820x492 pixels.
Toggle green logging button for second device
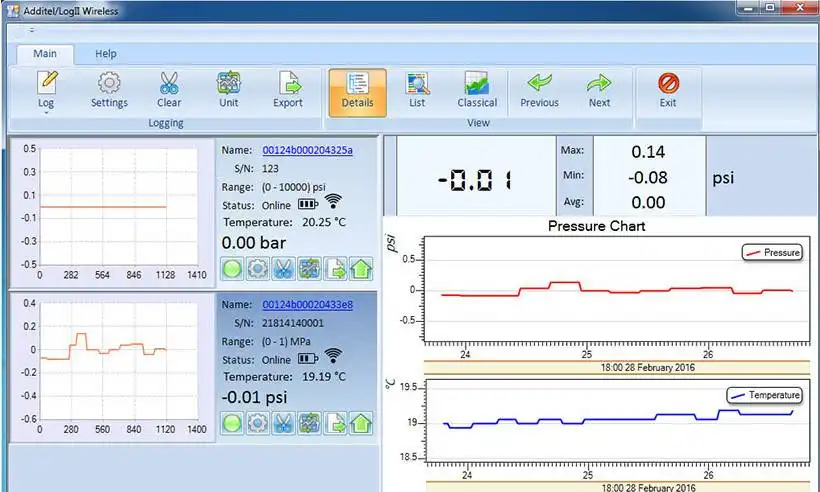233,422
